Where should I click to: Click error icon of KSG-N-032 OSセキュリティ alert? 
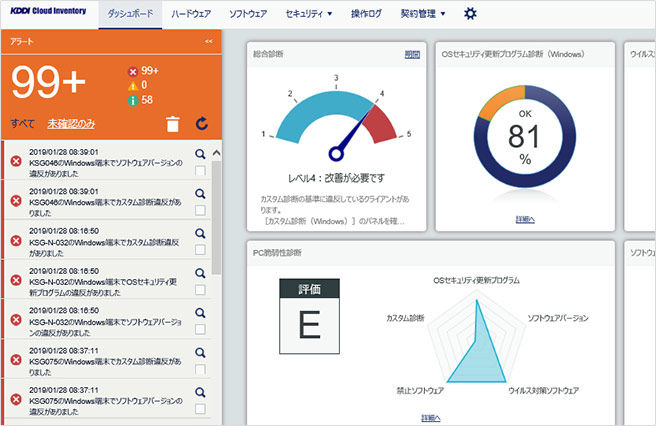pos(16,280)
